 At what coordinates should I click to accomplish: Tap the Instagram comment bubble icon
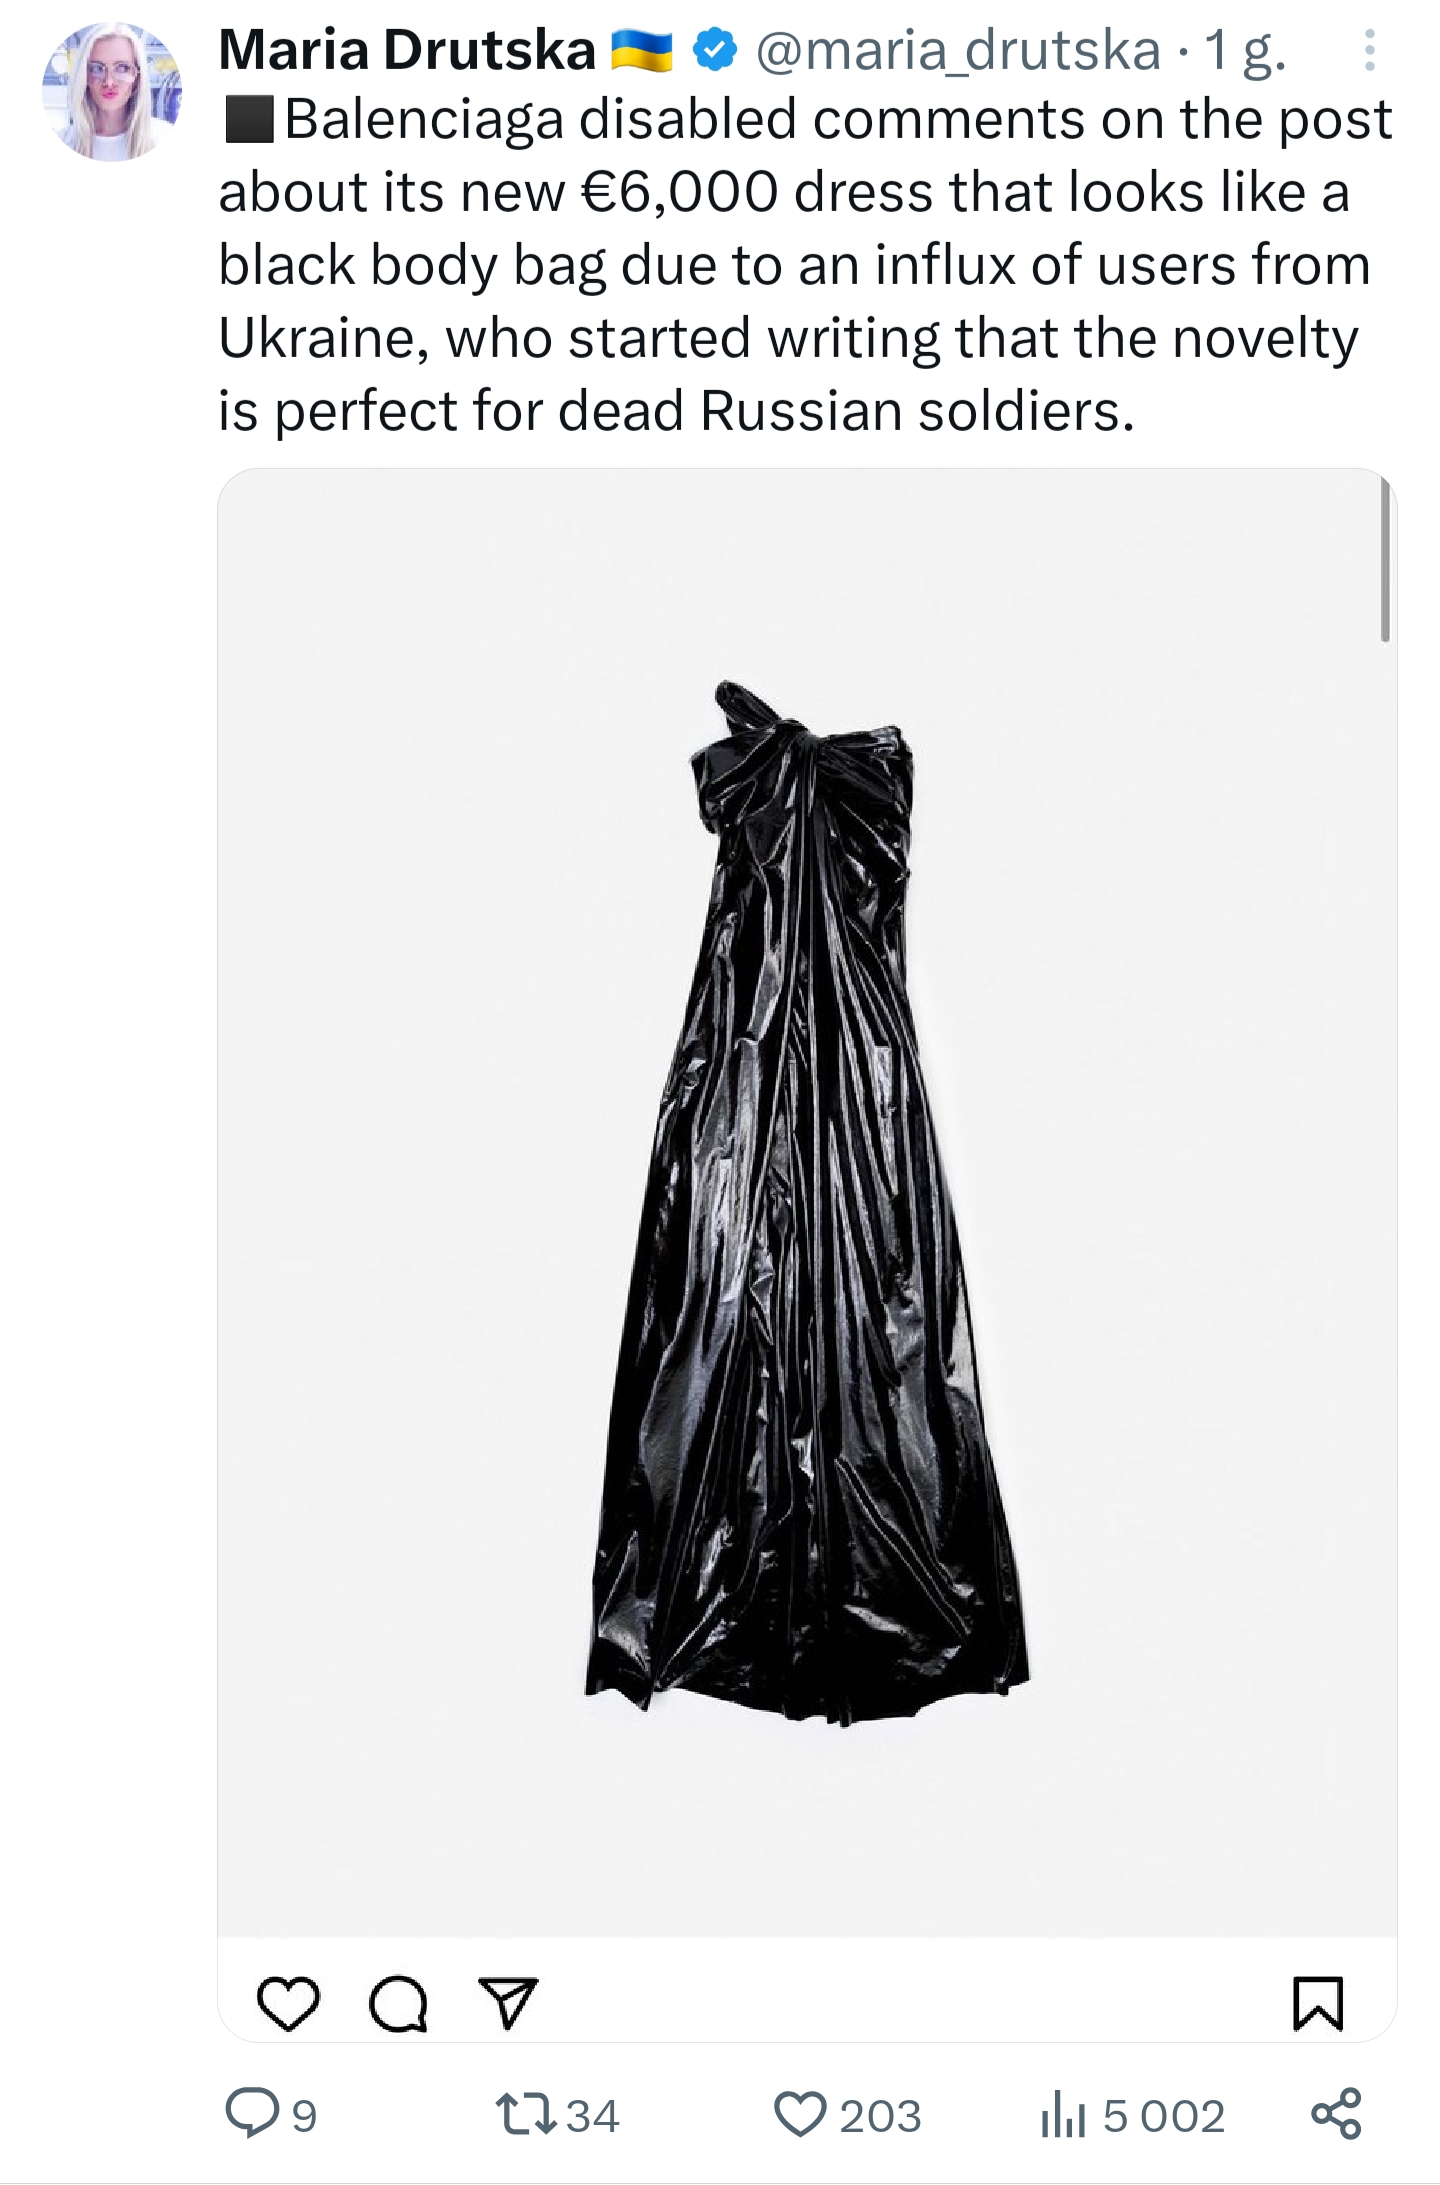[x=399, y=2003]
